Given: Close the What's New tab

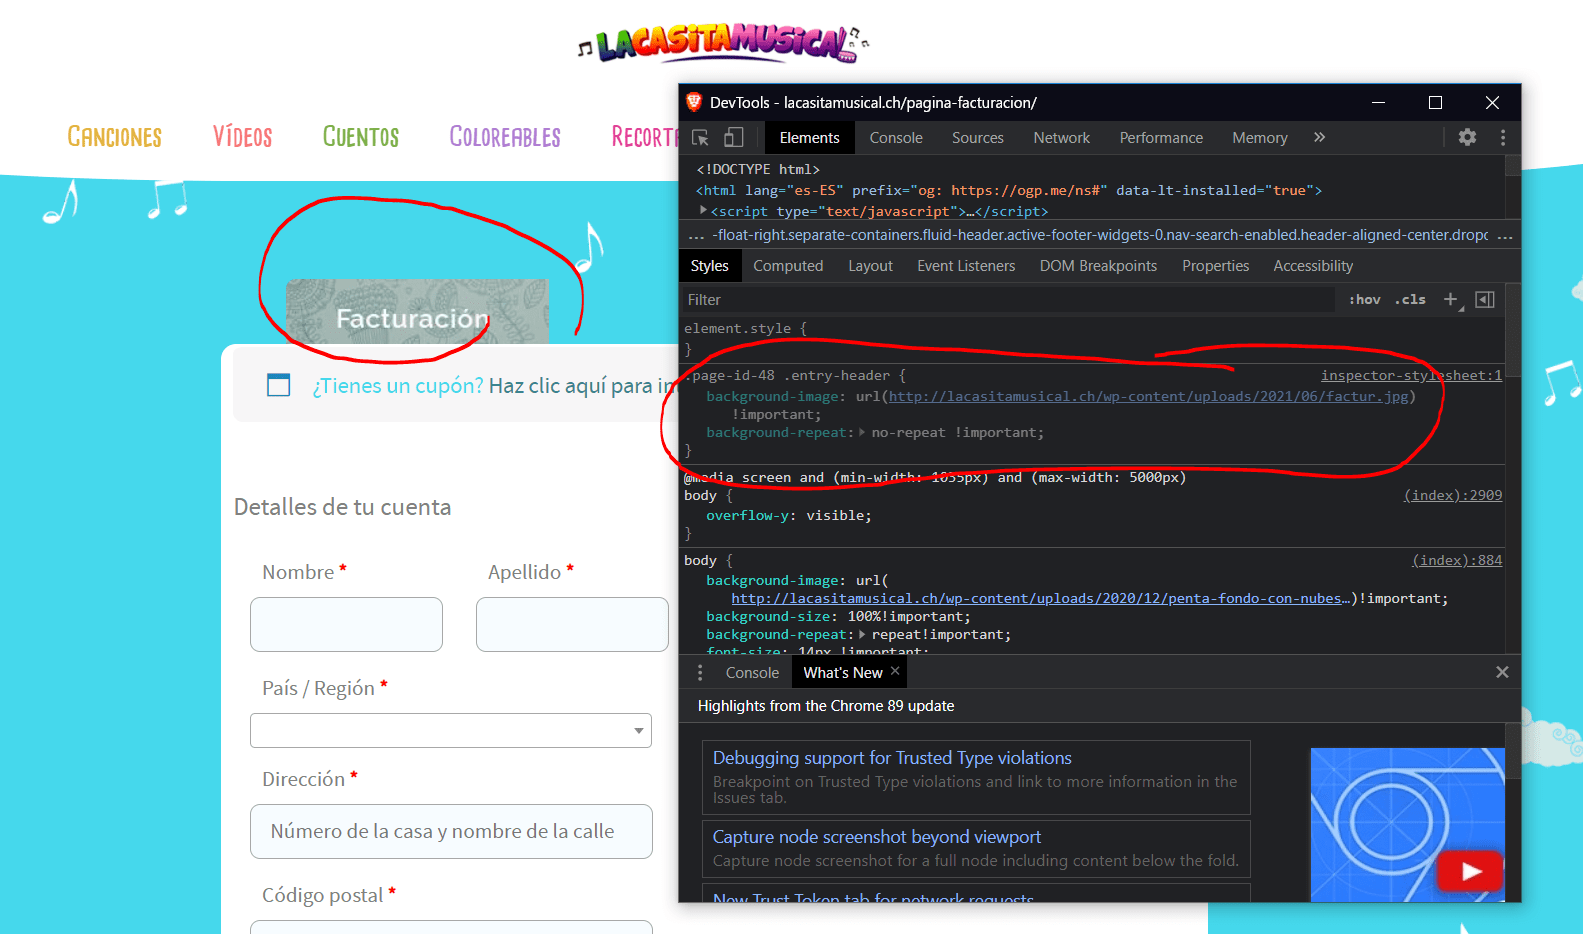Looking at the screenshot, I should (895, 671).
